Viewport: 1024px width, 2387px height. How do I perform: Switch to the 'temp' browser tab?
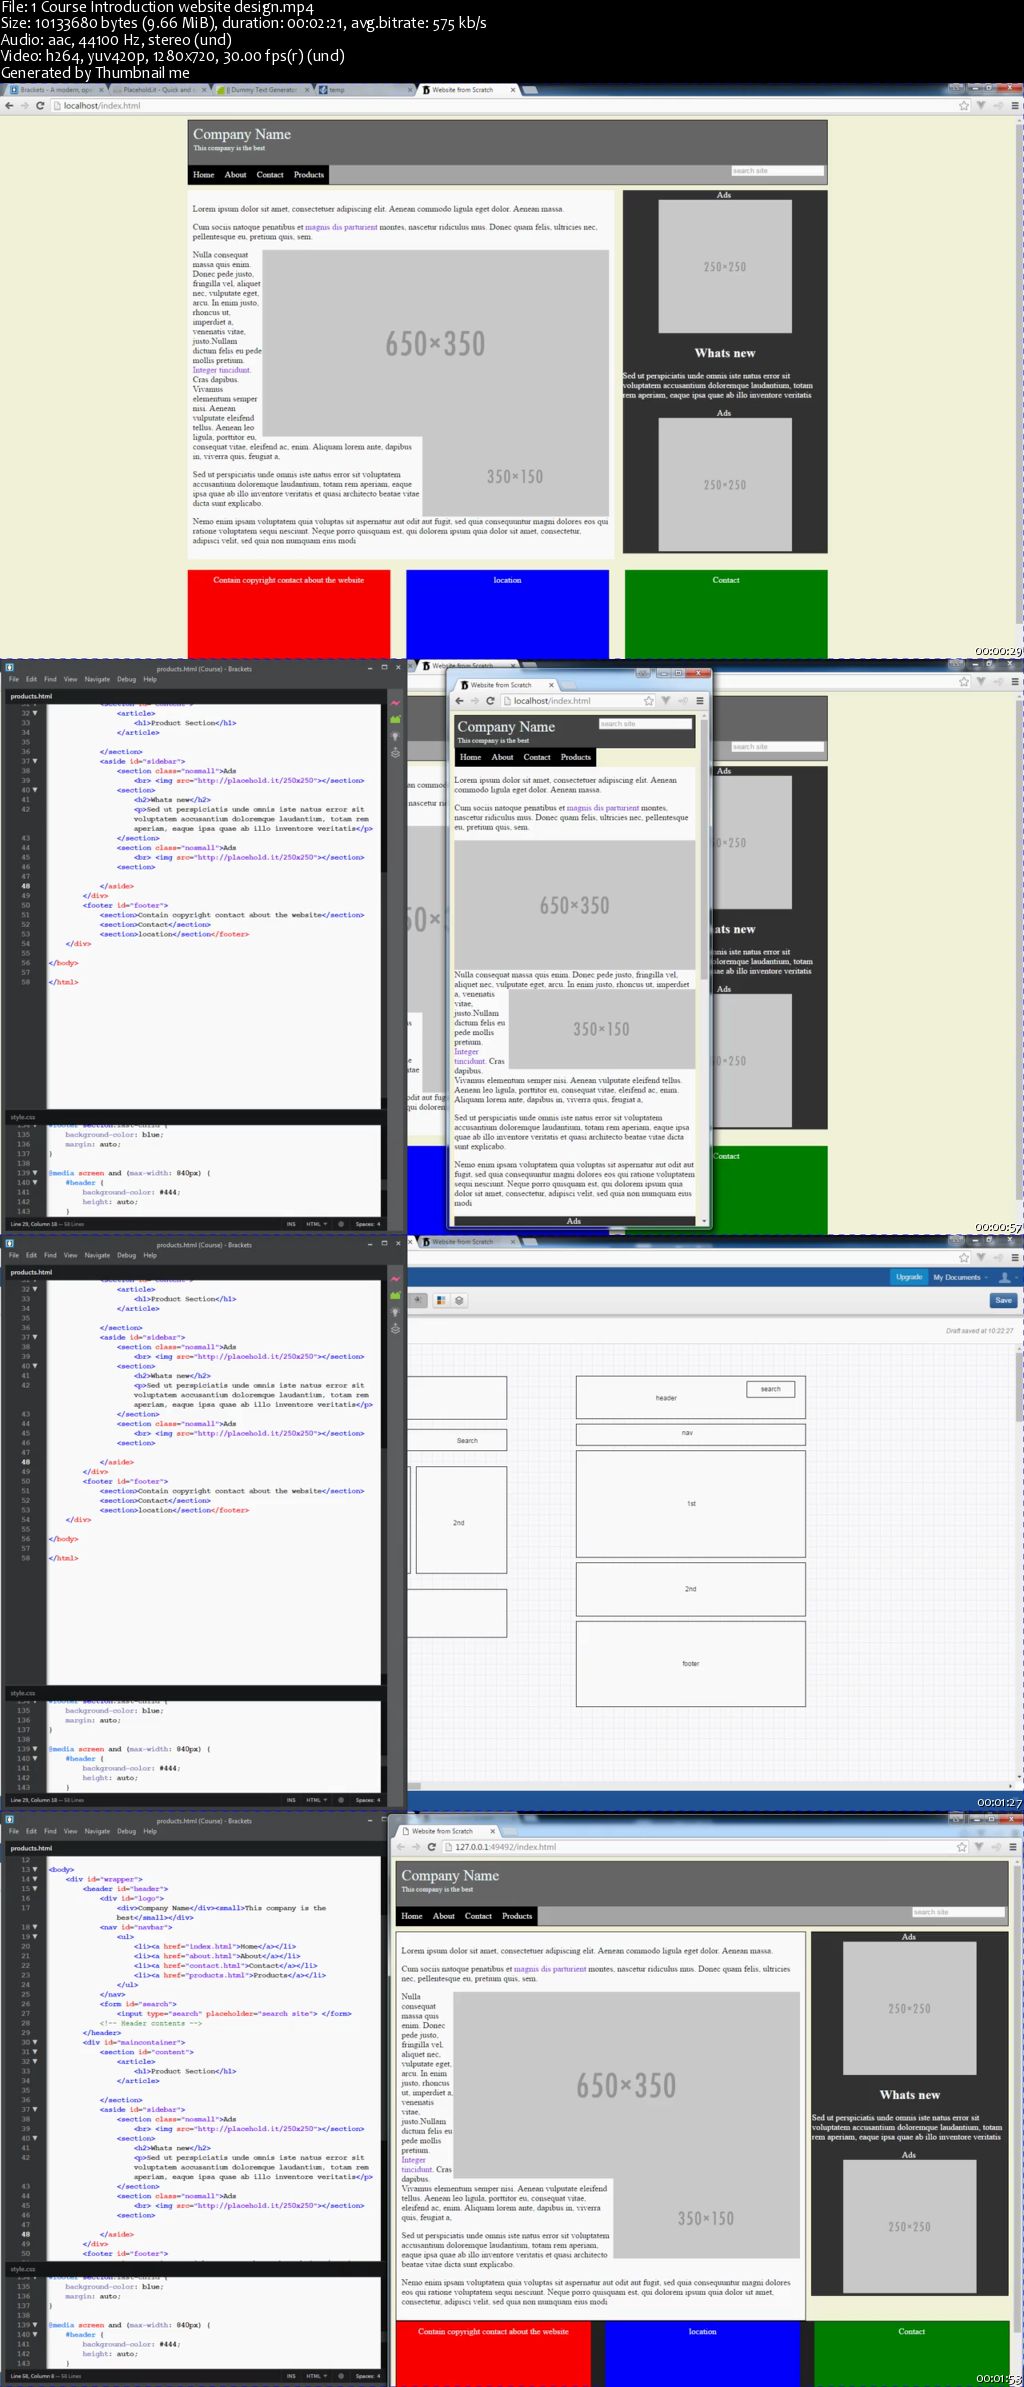pyautogui.click(x=365, y=90)
